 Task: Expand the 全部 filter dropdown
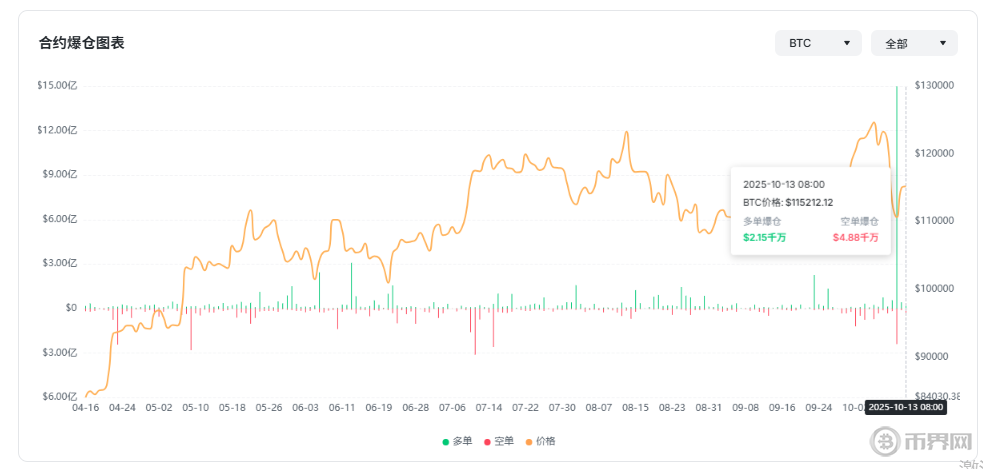click(913, 43)
